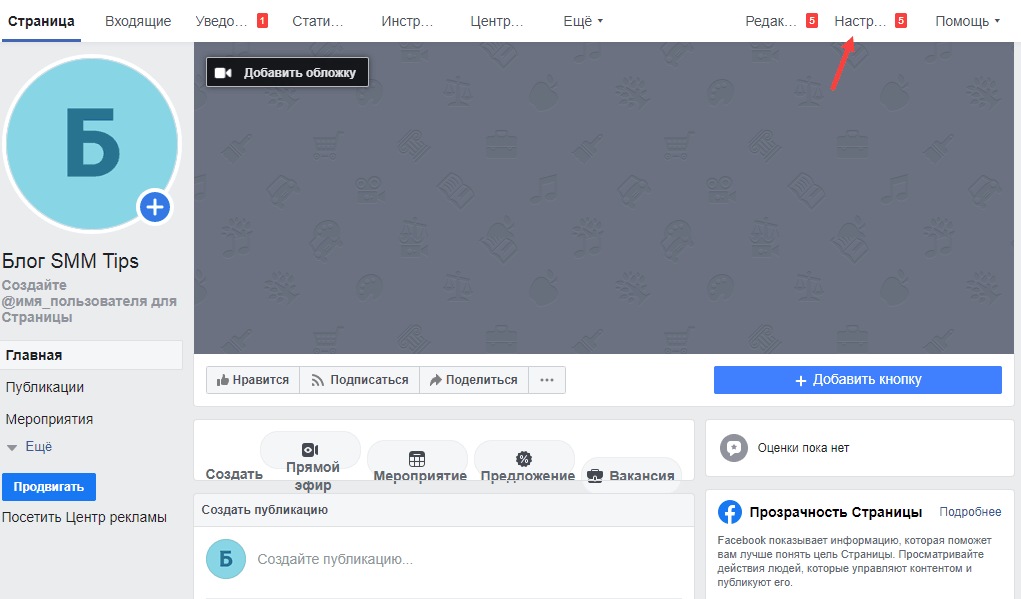Click the Прямой эфир camera icon

click(x=310, y=450)
